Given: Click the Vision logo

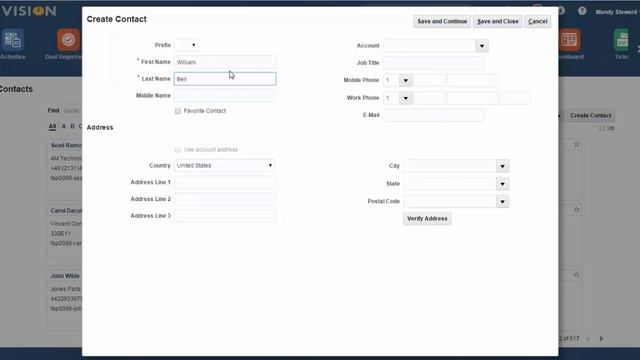Looking at the screenshot, I should 29,11.
